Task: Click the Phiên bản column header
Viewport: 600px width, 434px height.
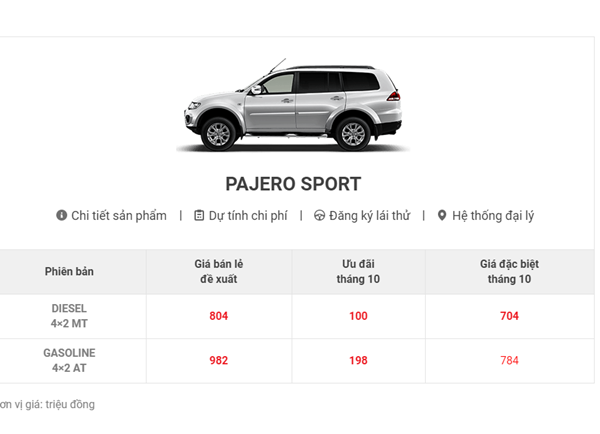Action: (69, 272)
